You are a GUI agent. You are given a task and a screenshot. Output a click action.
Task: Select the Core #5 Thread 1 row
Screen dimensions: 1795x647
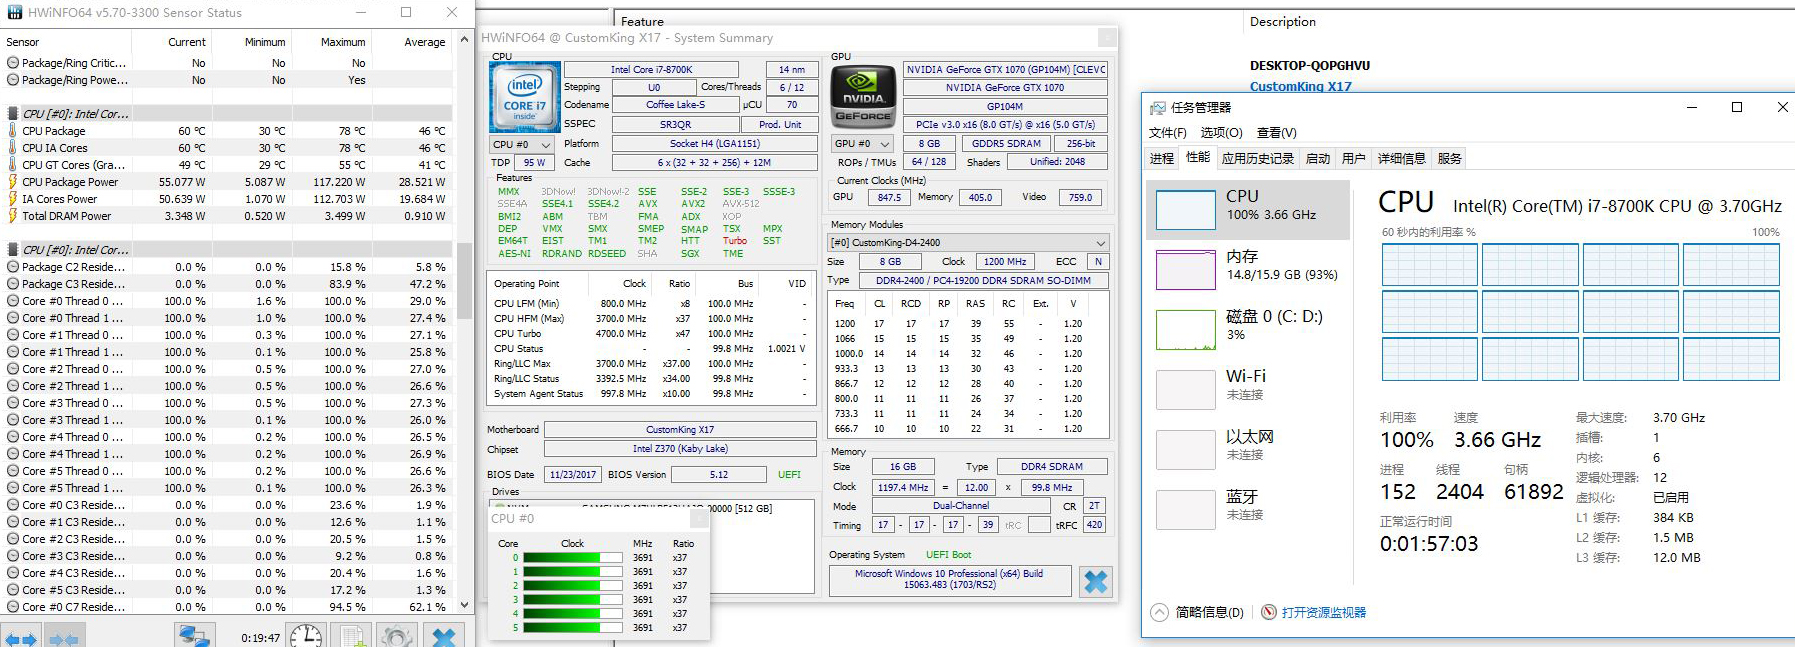[227, 488]
